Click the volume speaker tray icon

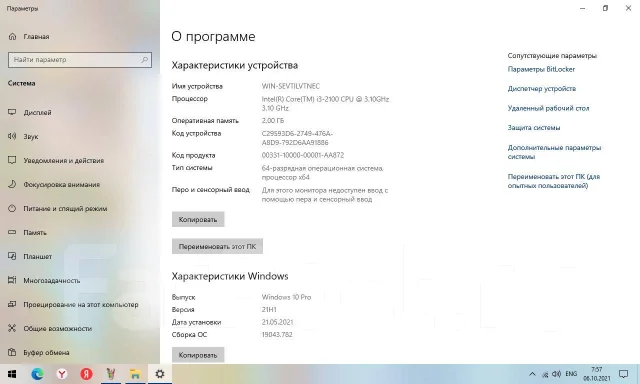[x=557, y=374]
